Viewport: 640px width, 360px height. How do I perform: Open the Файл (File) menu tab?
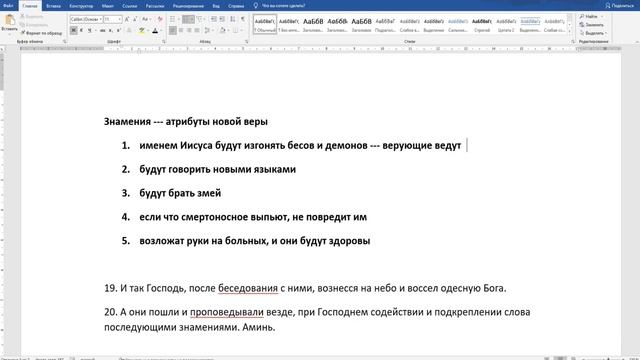[x=8, y=6]
